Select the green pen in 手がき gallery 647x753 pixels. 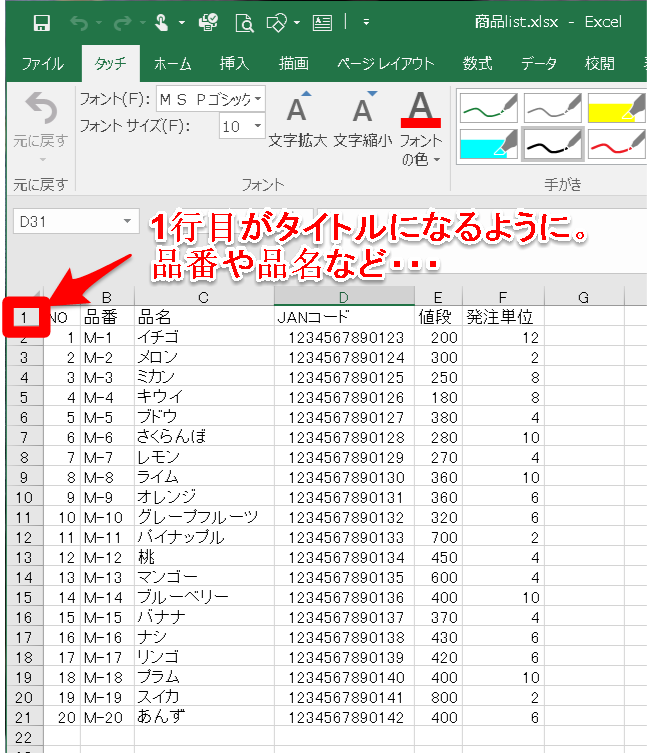[x=488, y=108]
